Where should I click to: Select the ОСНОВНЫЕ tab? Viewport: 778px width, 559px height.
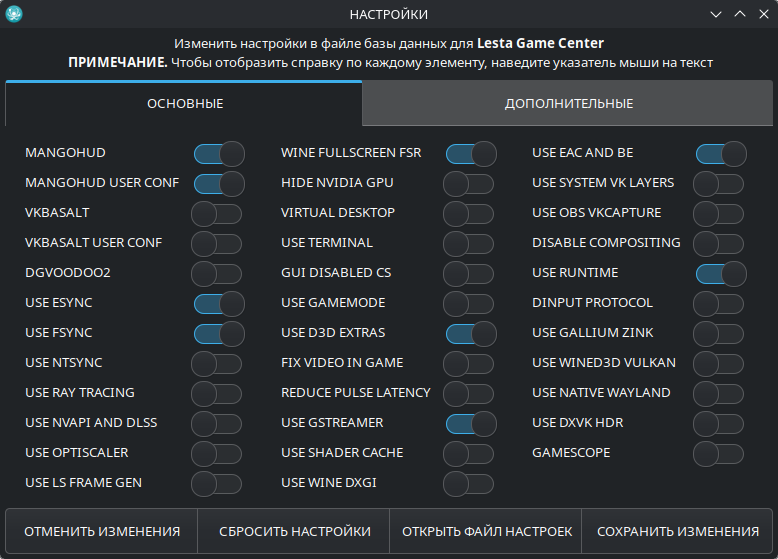185,104
